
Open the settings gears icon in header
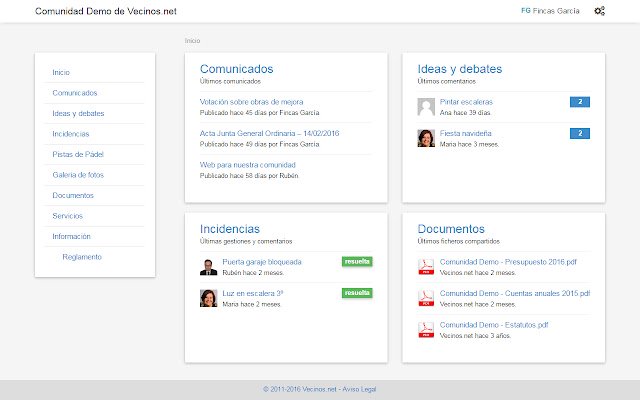(x=599, y=11)
